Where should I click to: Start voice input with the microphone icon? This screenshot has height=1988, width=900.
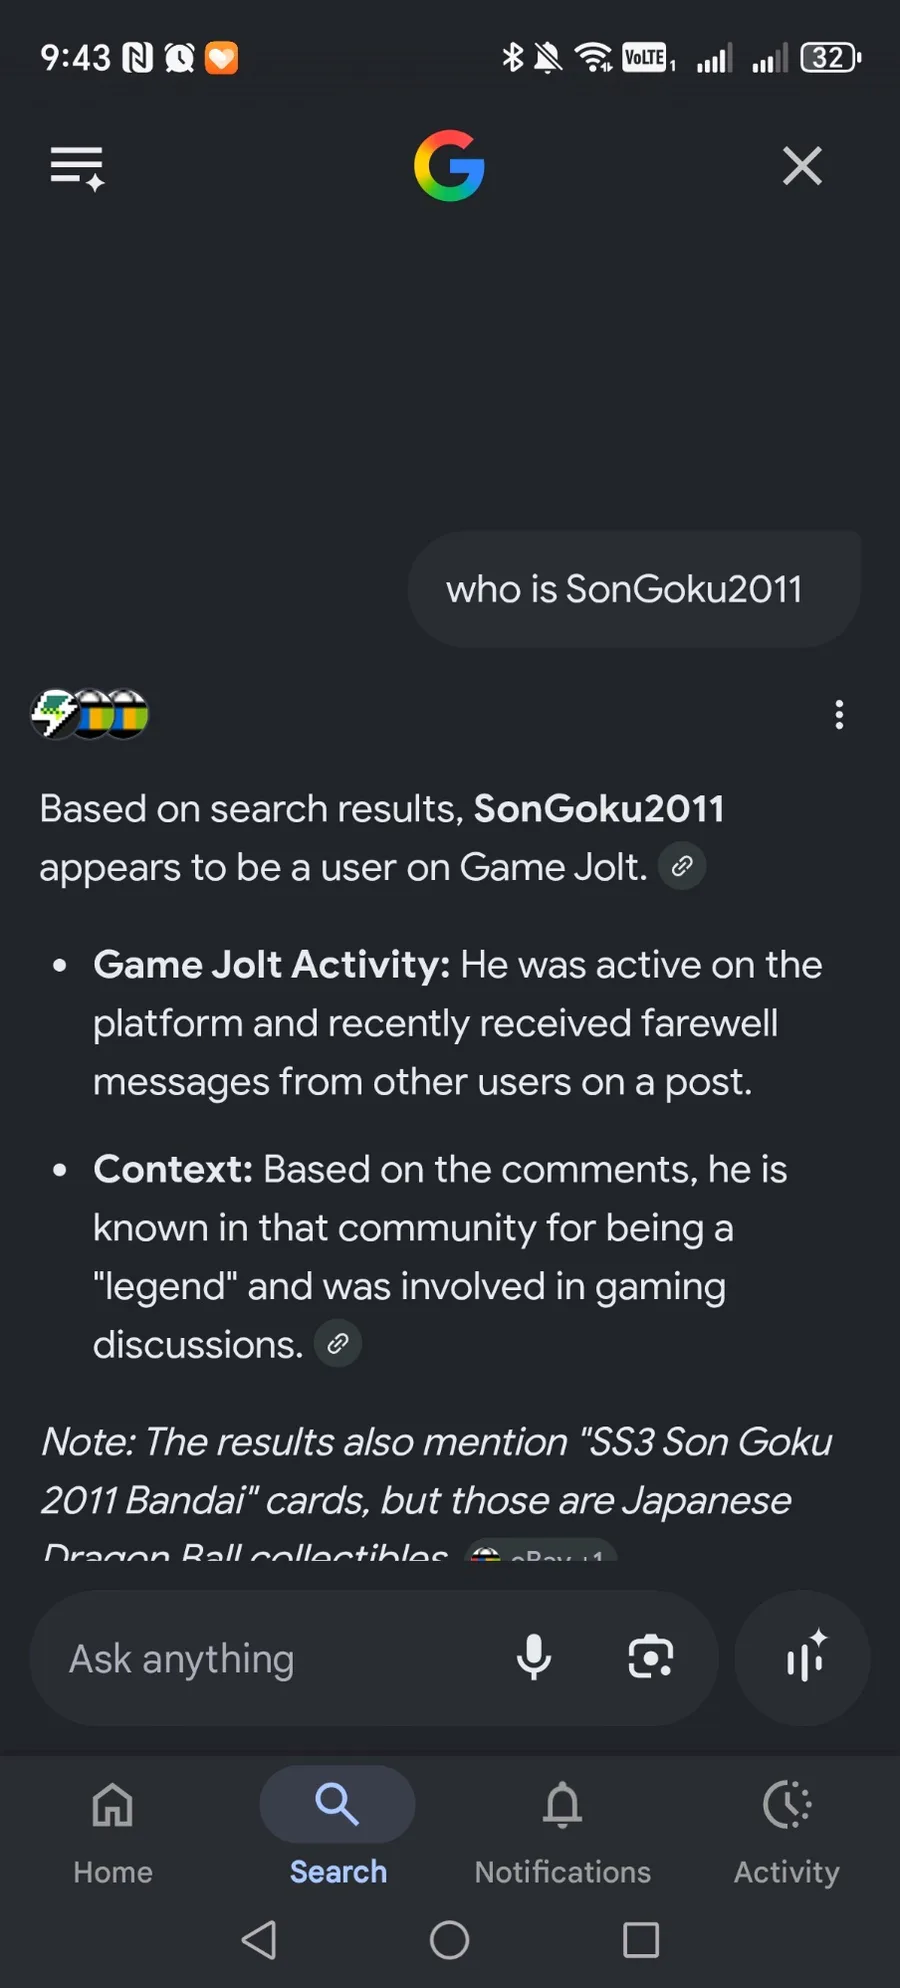534,1658
